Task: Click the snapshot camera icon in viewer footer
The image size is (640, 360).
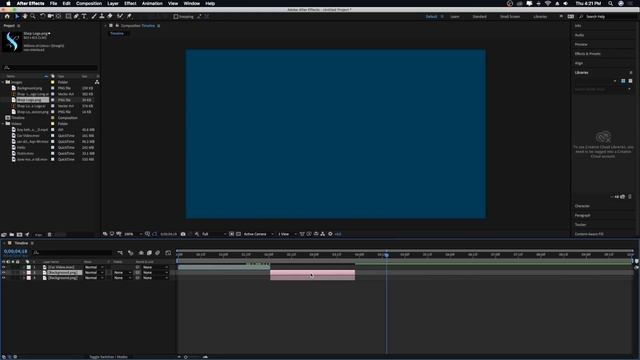Action: (183, 234)
